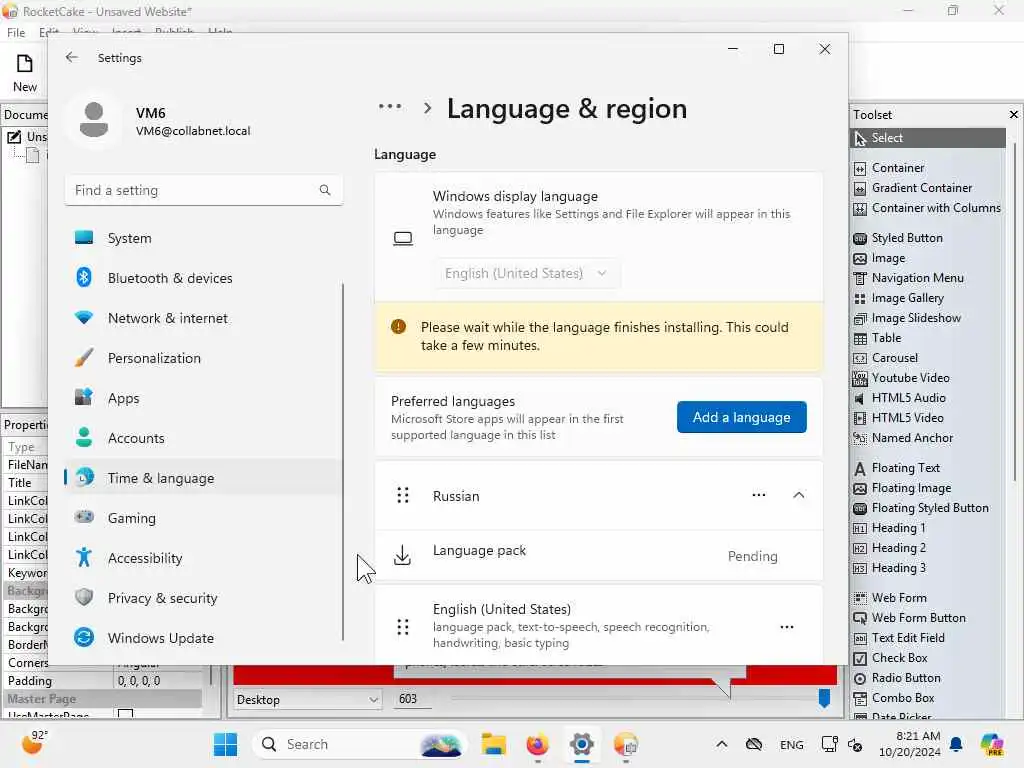Click New document icon in RocketCake

click(25, 73)
